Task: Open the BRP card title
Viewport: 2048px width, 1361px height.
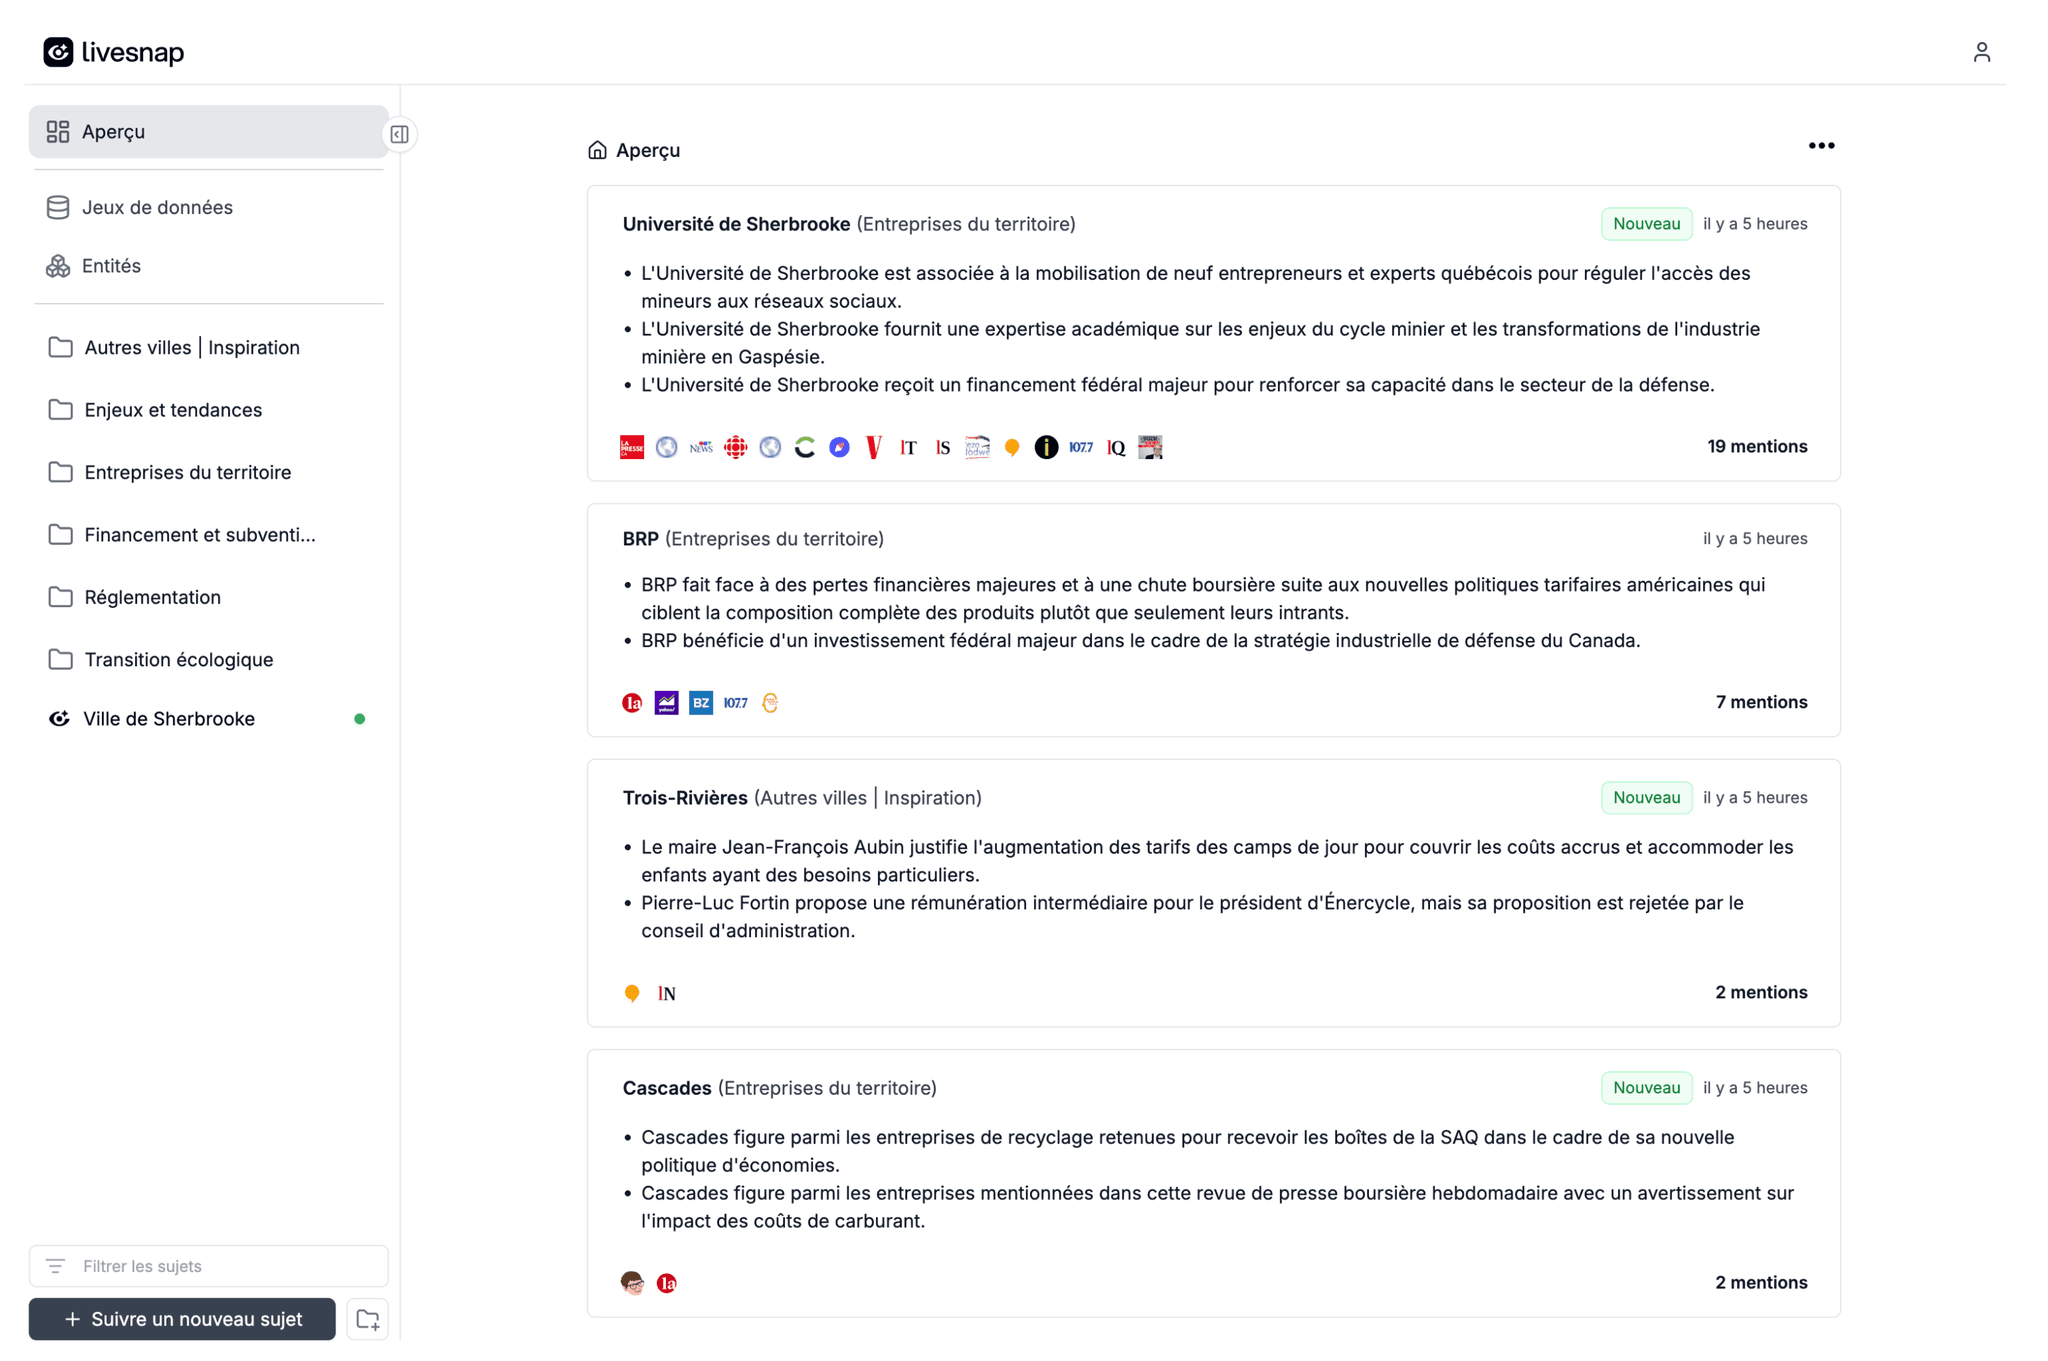Action: (640, 539)
